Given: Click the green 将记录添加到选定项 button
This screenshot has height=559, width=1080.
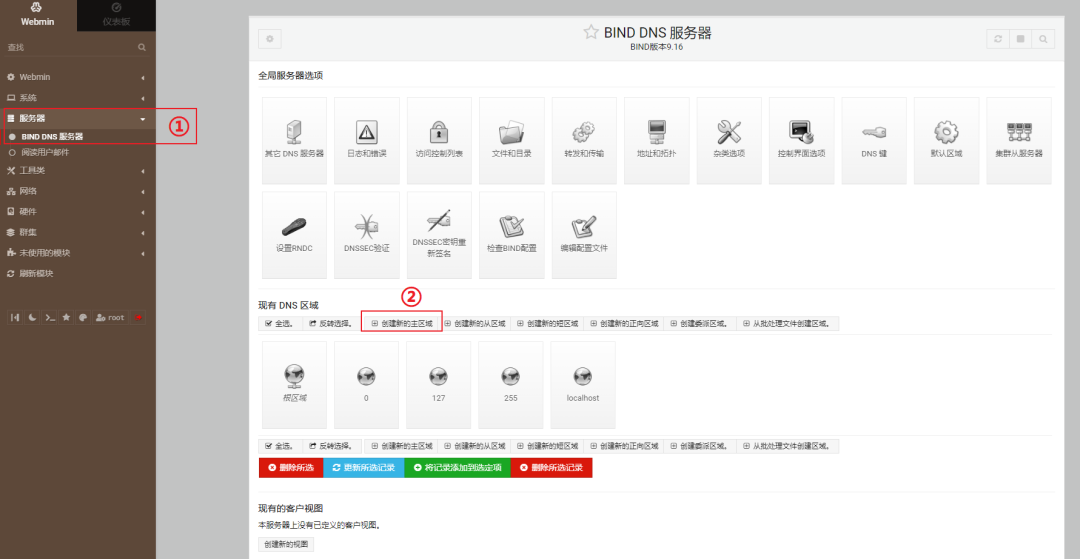Looking at the screenshot, I should [457, 467].
